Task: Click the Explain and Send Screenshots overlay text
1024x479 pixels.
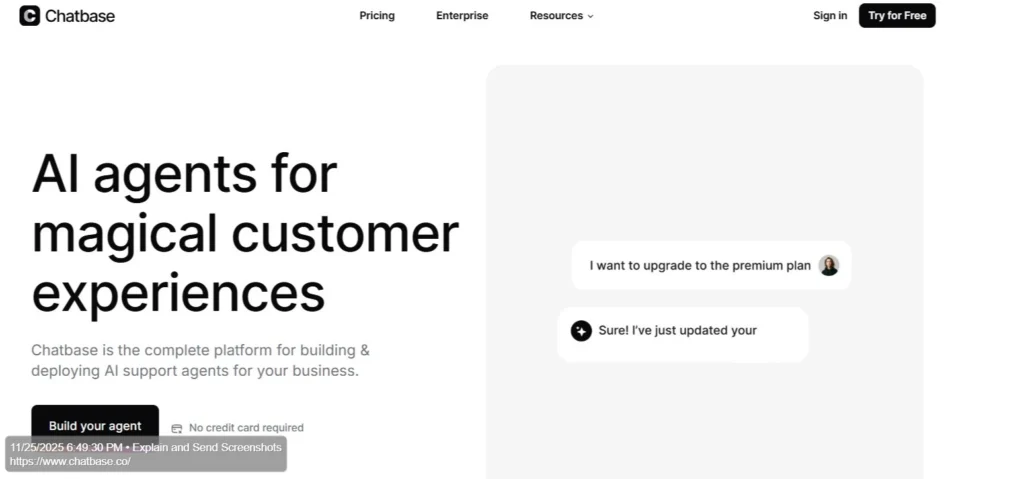Action: pos(207,447)
